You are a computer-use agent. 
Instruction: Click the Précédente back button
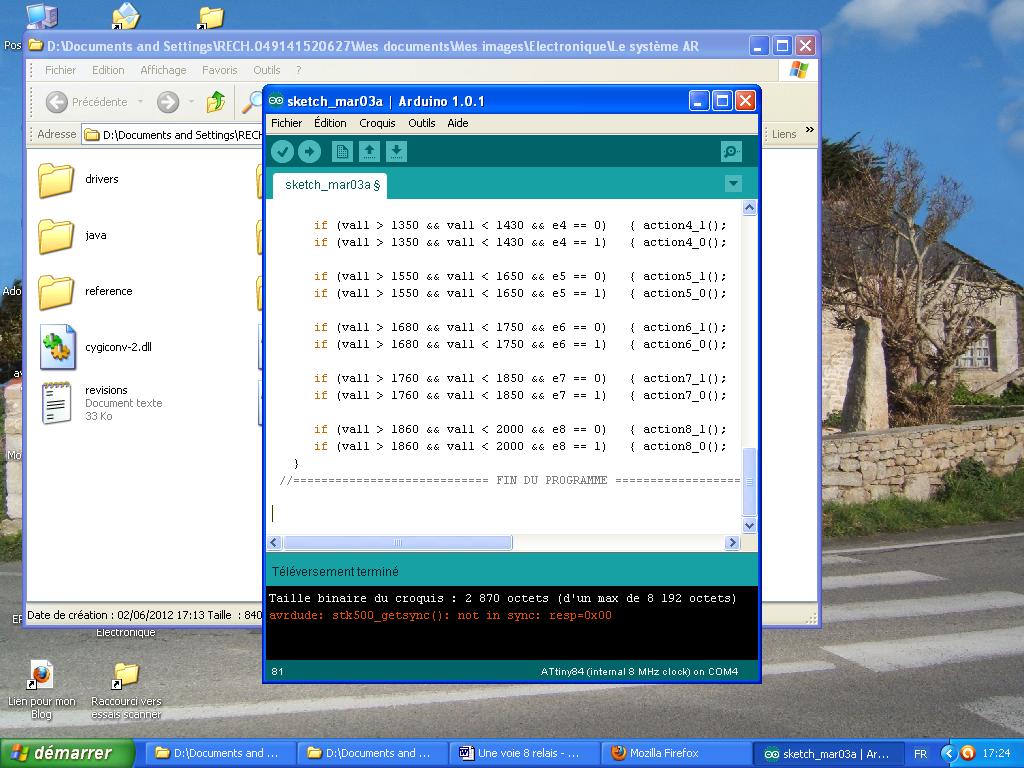pos(88,101)
